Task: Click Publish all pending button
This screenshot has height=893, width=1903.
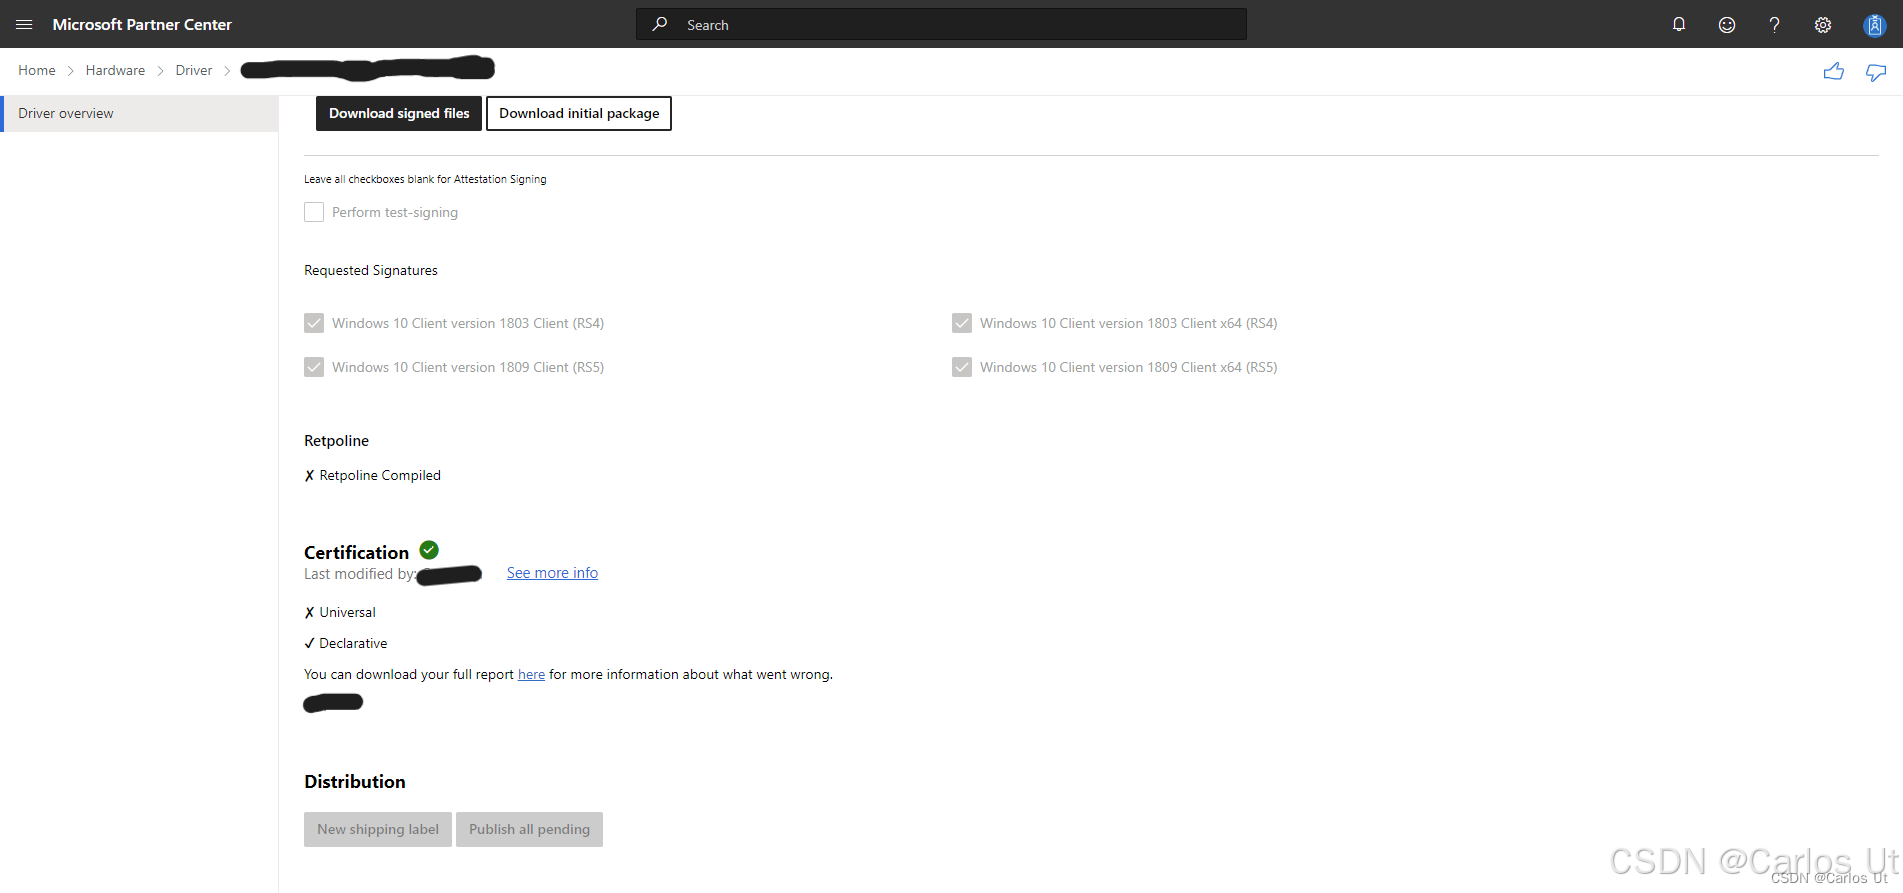Action: pos(529,829)
